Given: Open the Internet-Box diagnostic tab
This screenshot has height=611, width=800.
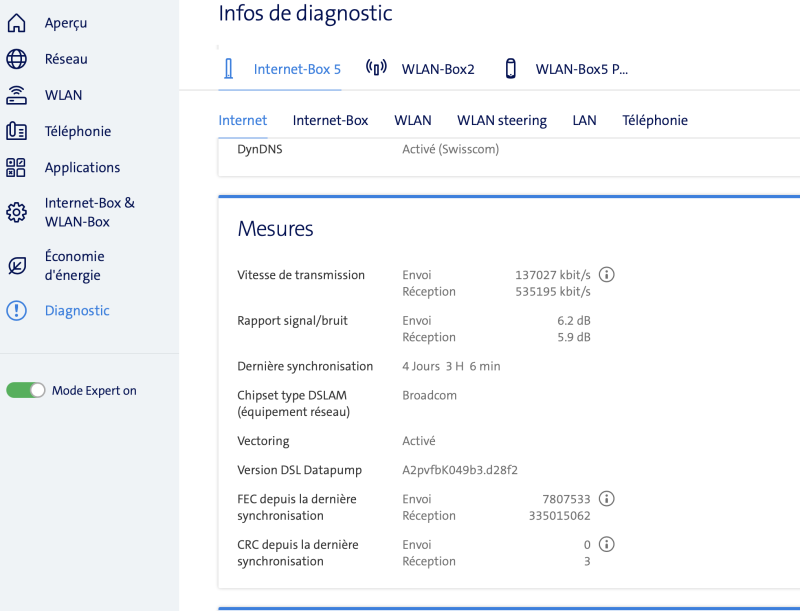Looking at the screenshot, I should [x=330, y=121].
